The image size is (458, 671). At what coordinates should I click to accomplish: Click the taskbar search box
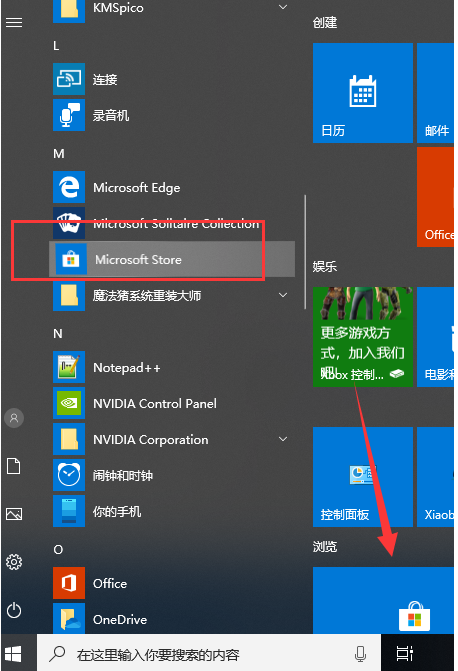click(209, 653)
